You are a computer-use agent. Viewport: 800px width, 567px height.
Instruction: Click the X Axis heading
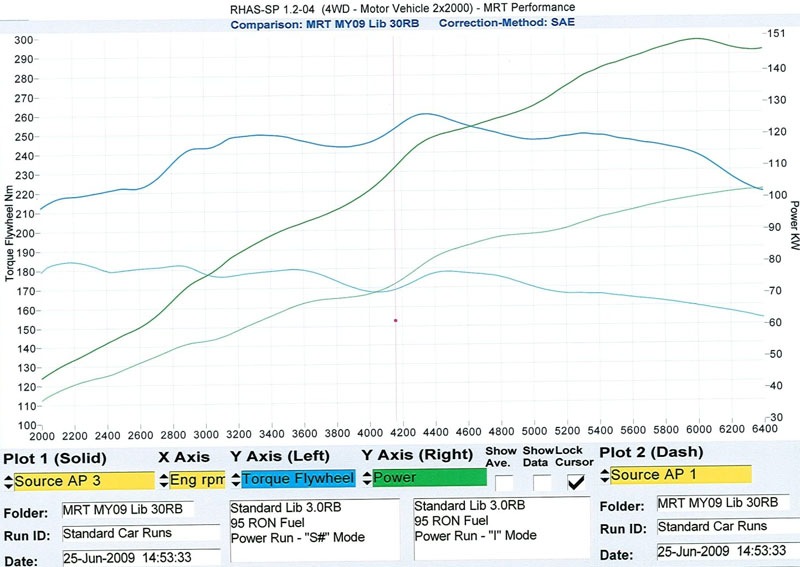184,457
